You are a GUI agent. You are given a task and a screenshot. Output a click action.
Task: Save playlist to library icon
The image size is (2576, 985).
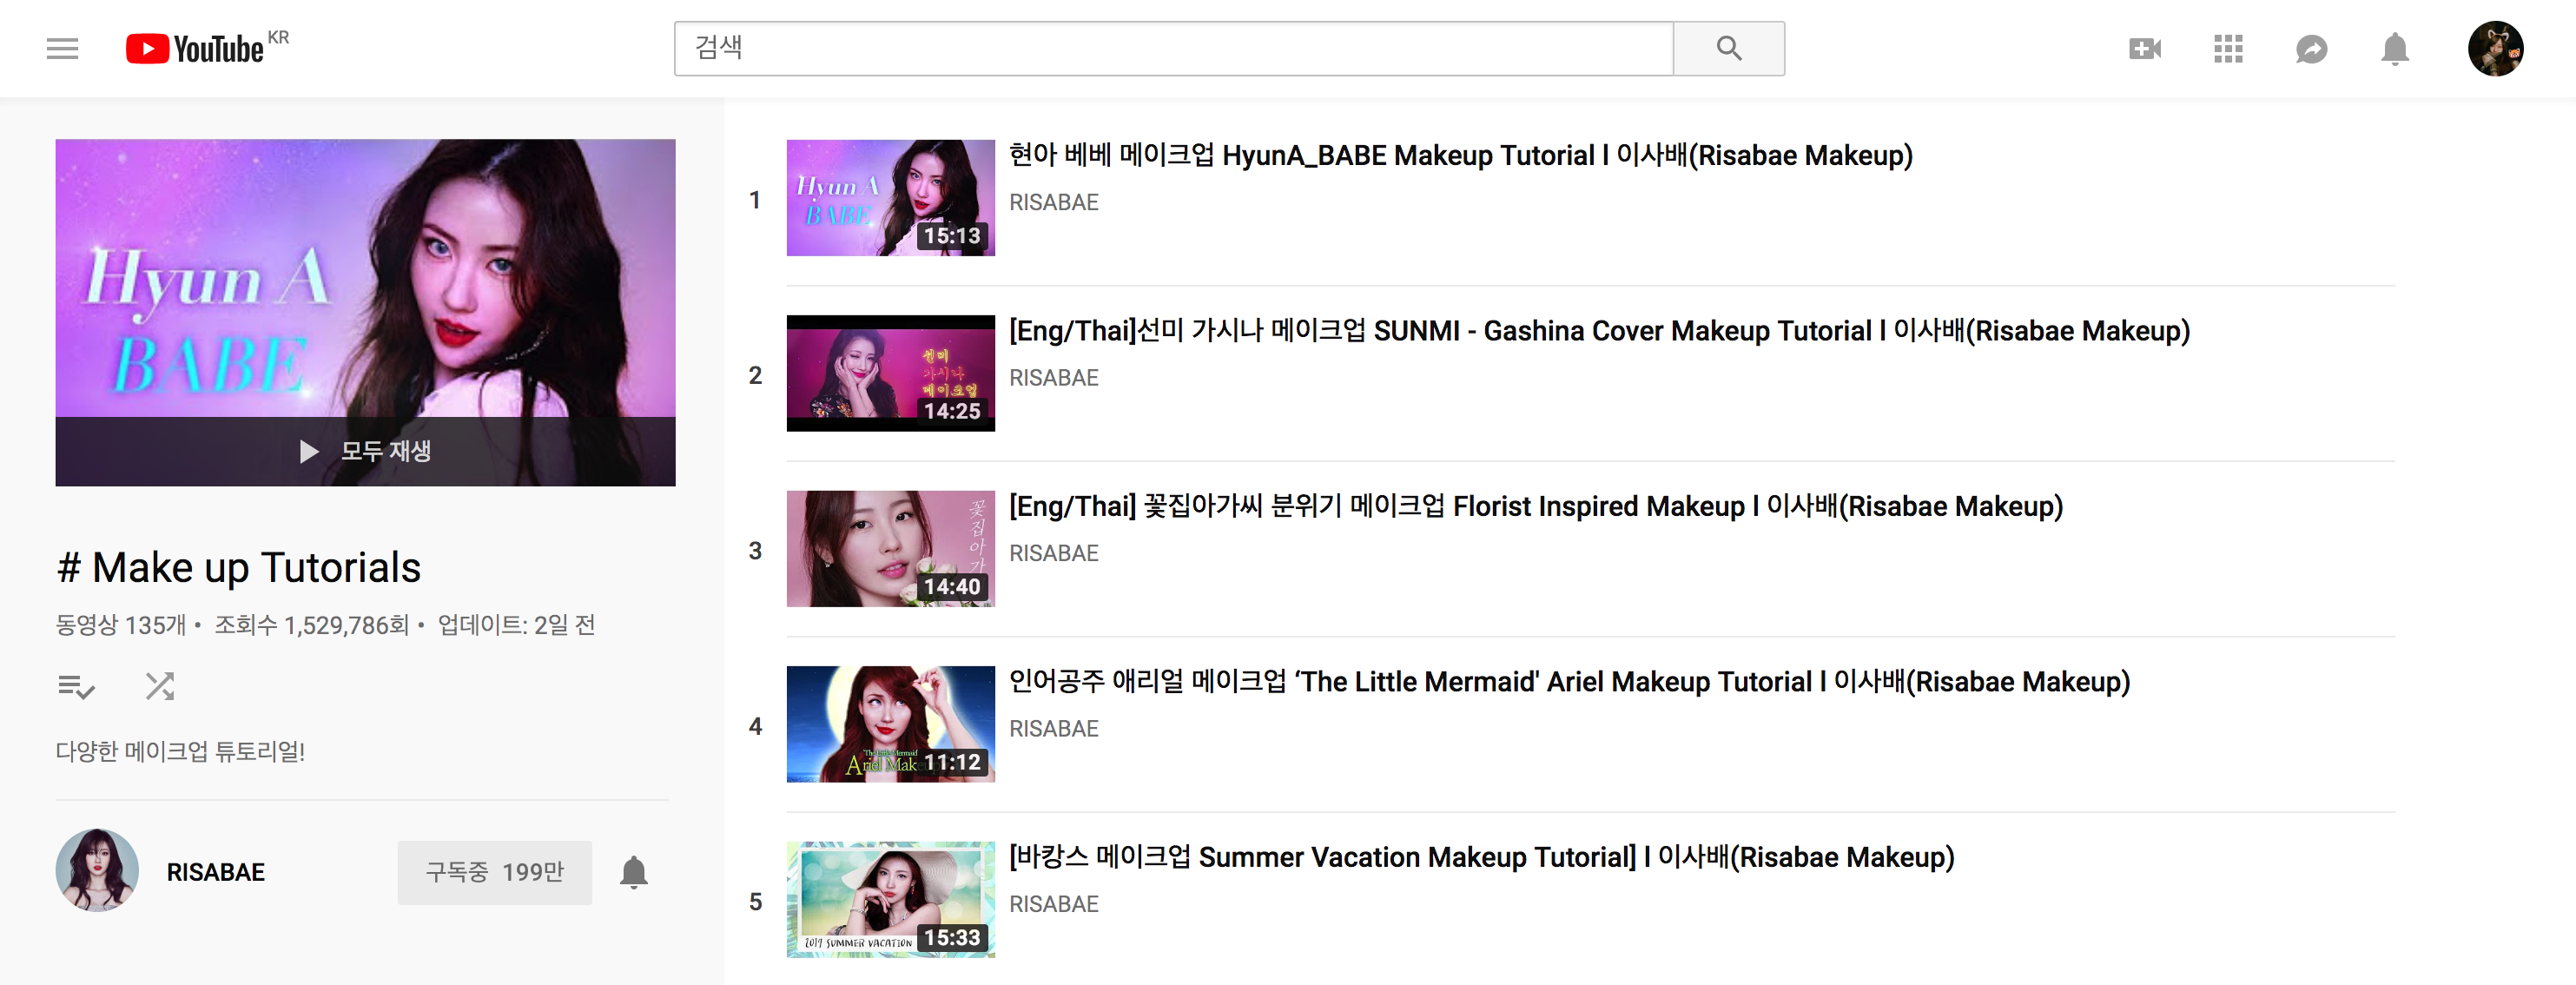[76, 686]
